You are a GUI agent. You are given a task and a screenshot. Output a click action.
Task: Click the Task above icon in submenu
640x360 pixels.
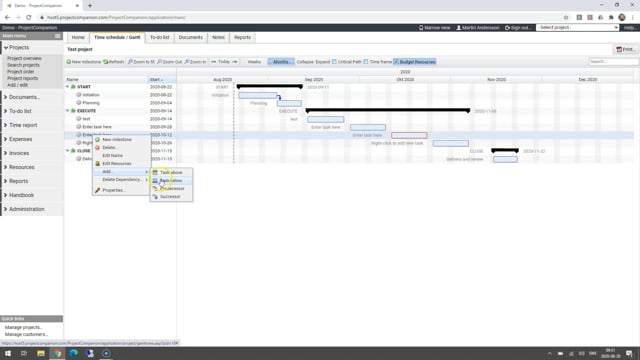point(155,173)
